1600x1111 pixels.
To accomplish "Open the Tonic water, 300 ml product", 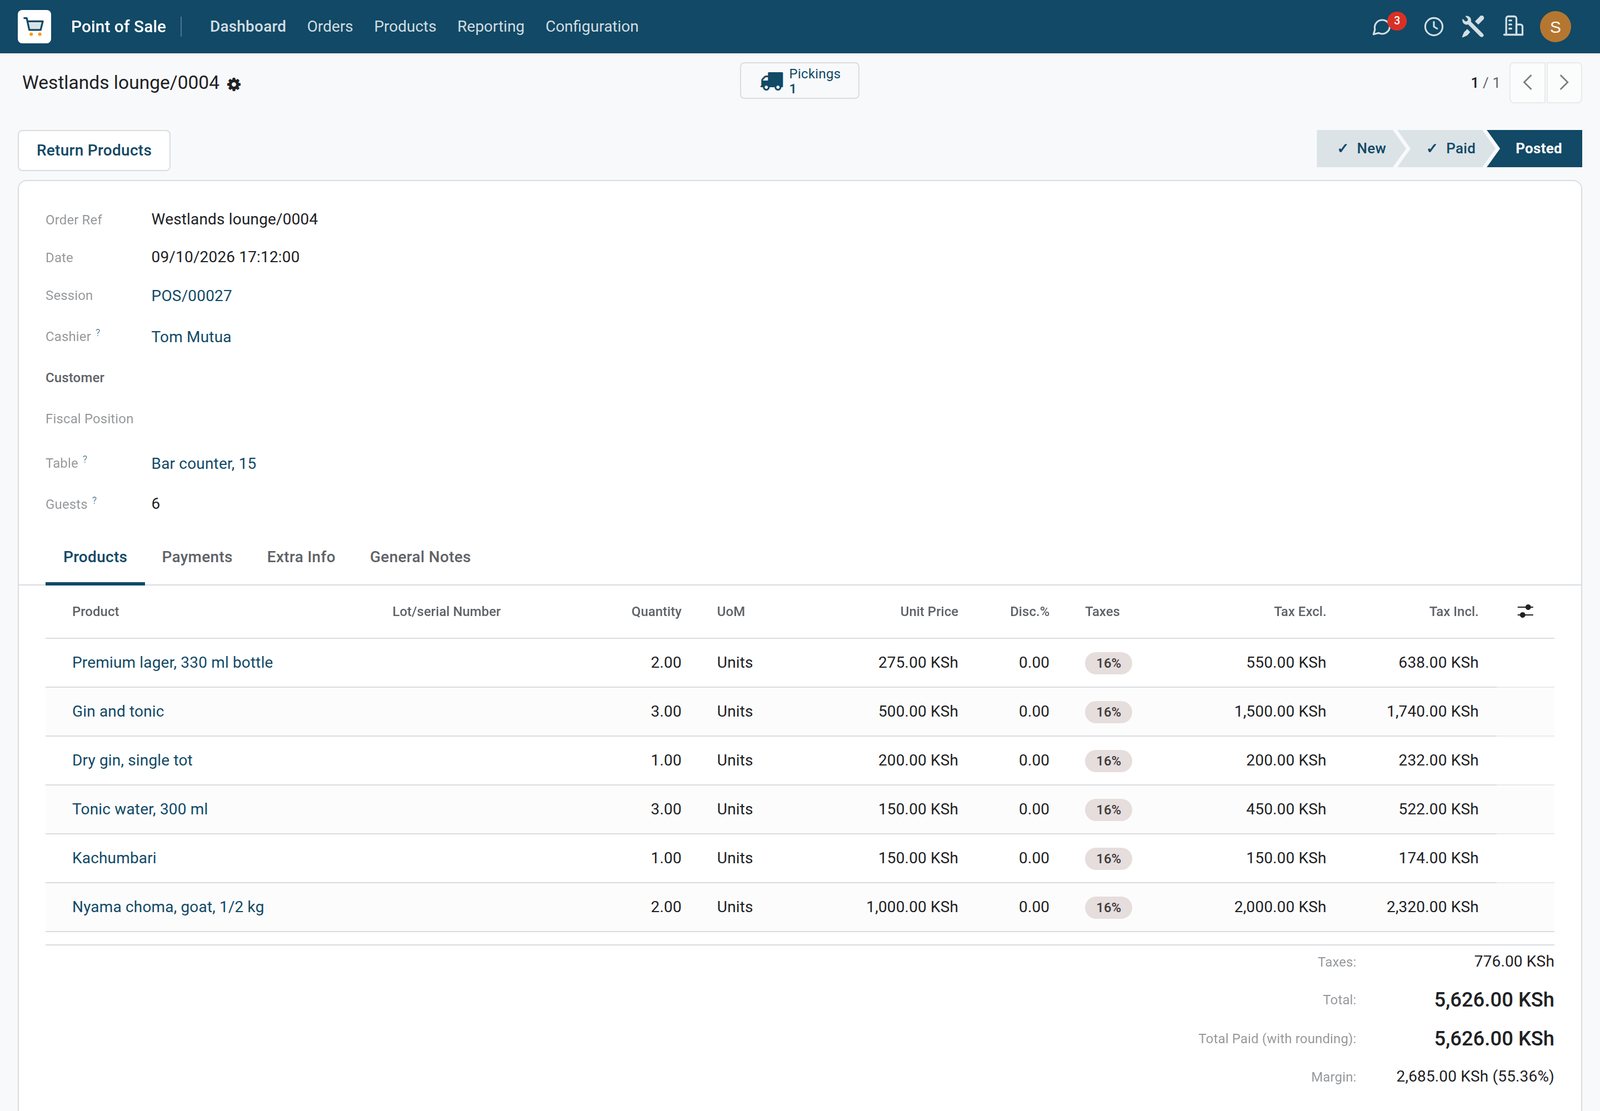I will click(x=140, y=809).
